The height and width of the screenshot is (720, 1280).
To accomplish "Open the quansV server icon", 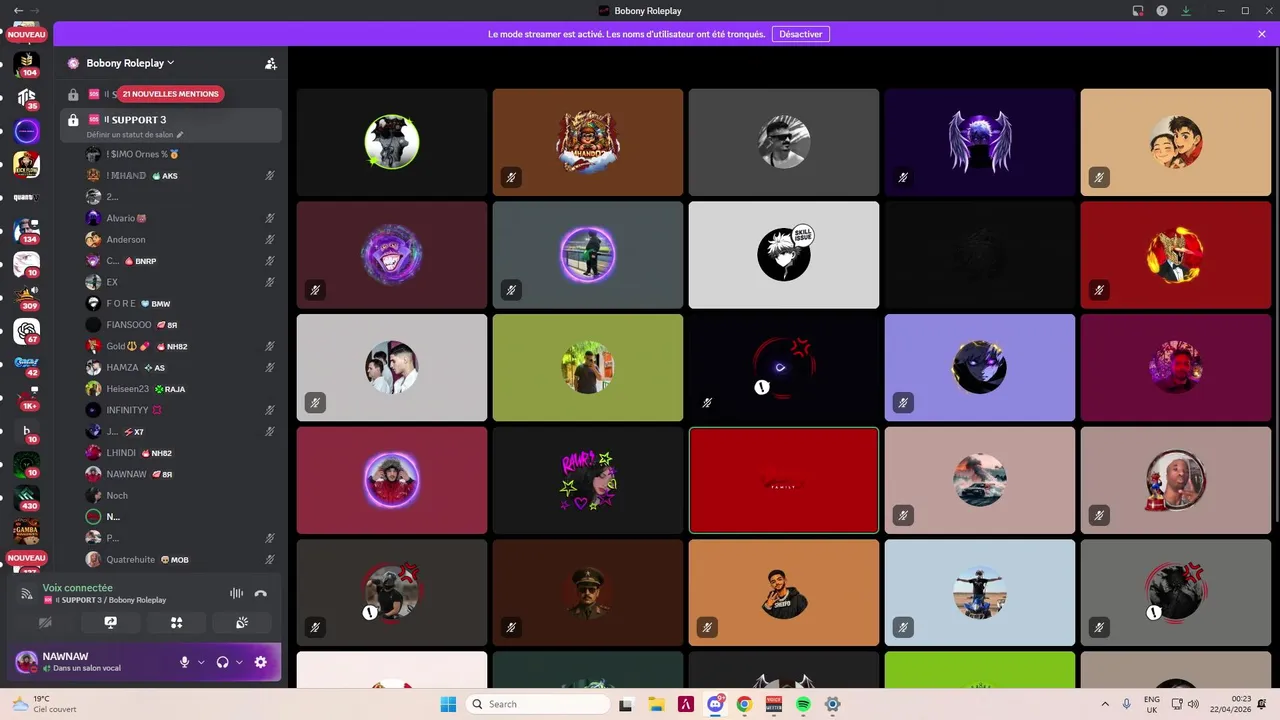I will coord(27,197).
